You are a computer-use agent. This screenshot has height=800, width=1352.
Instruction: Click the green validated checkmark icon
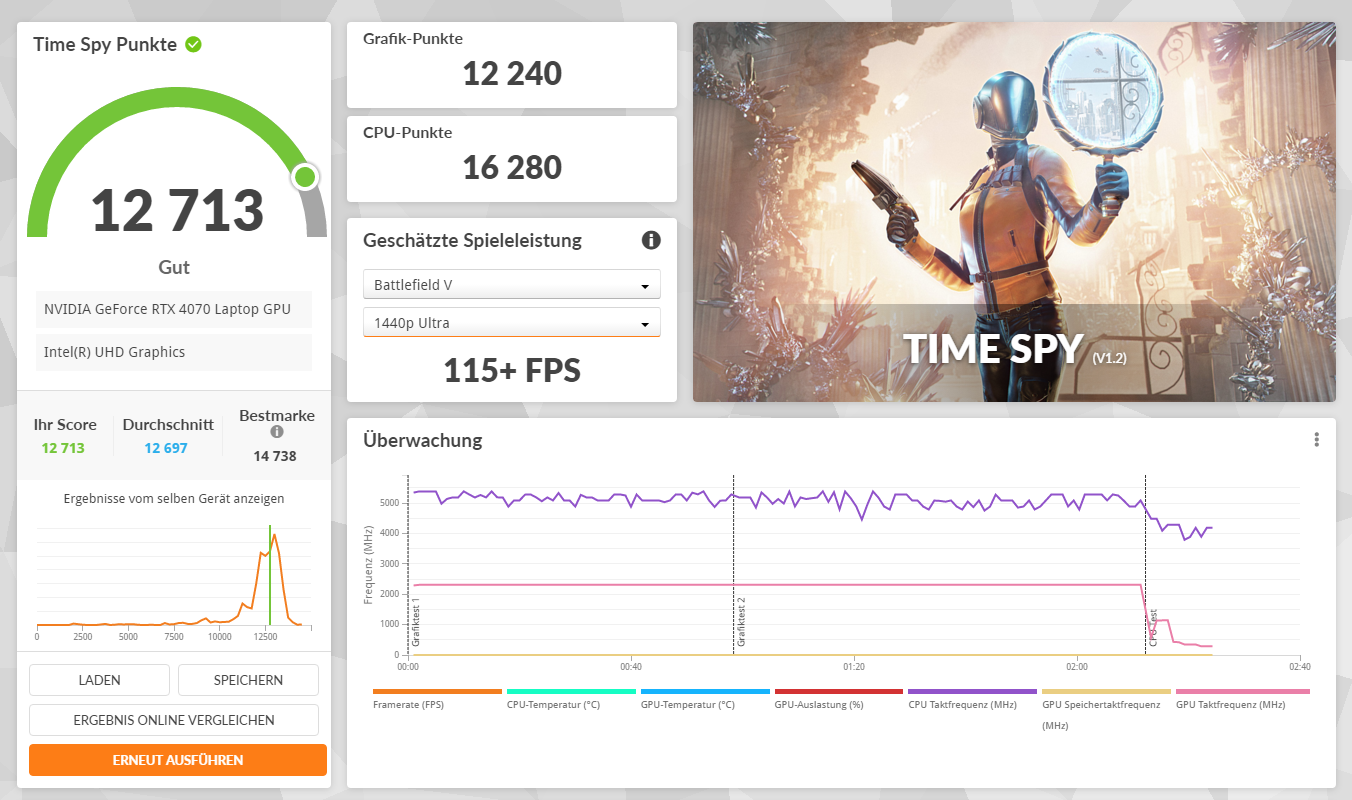pyautogui.click(x=194, y=44)
